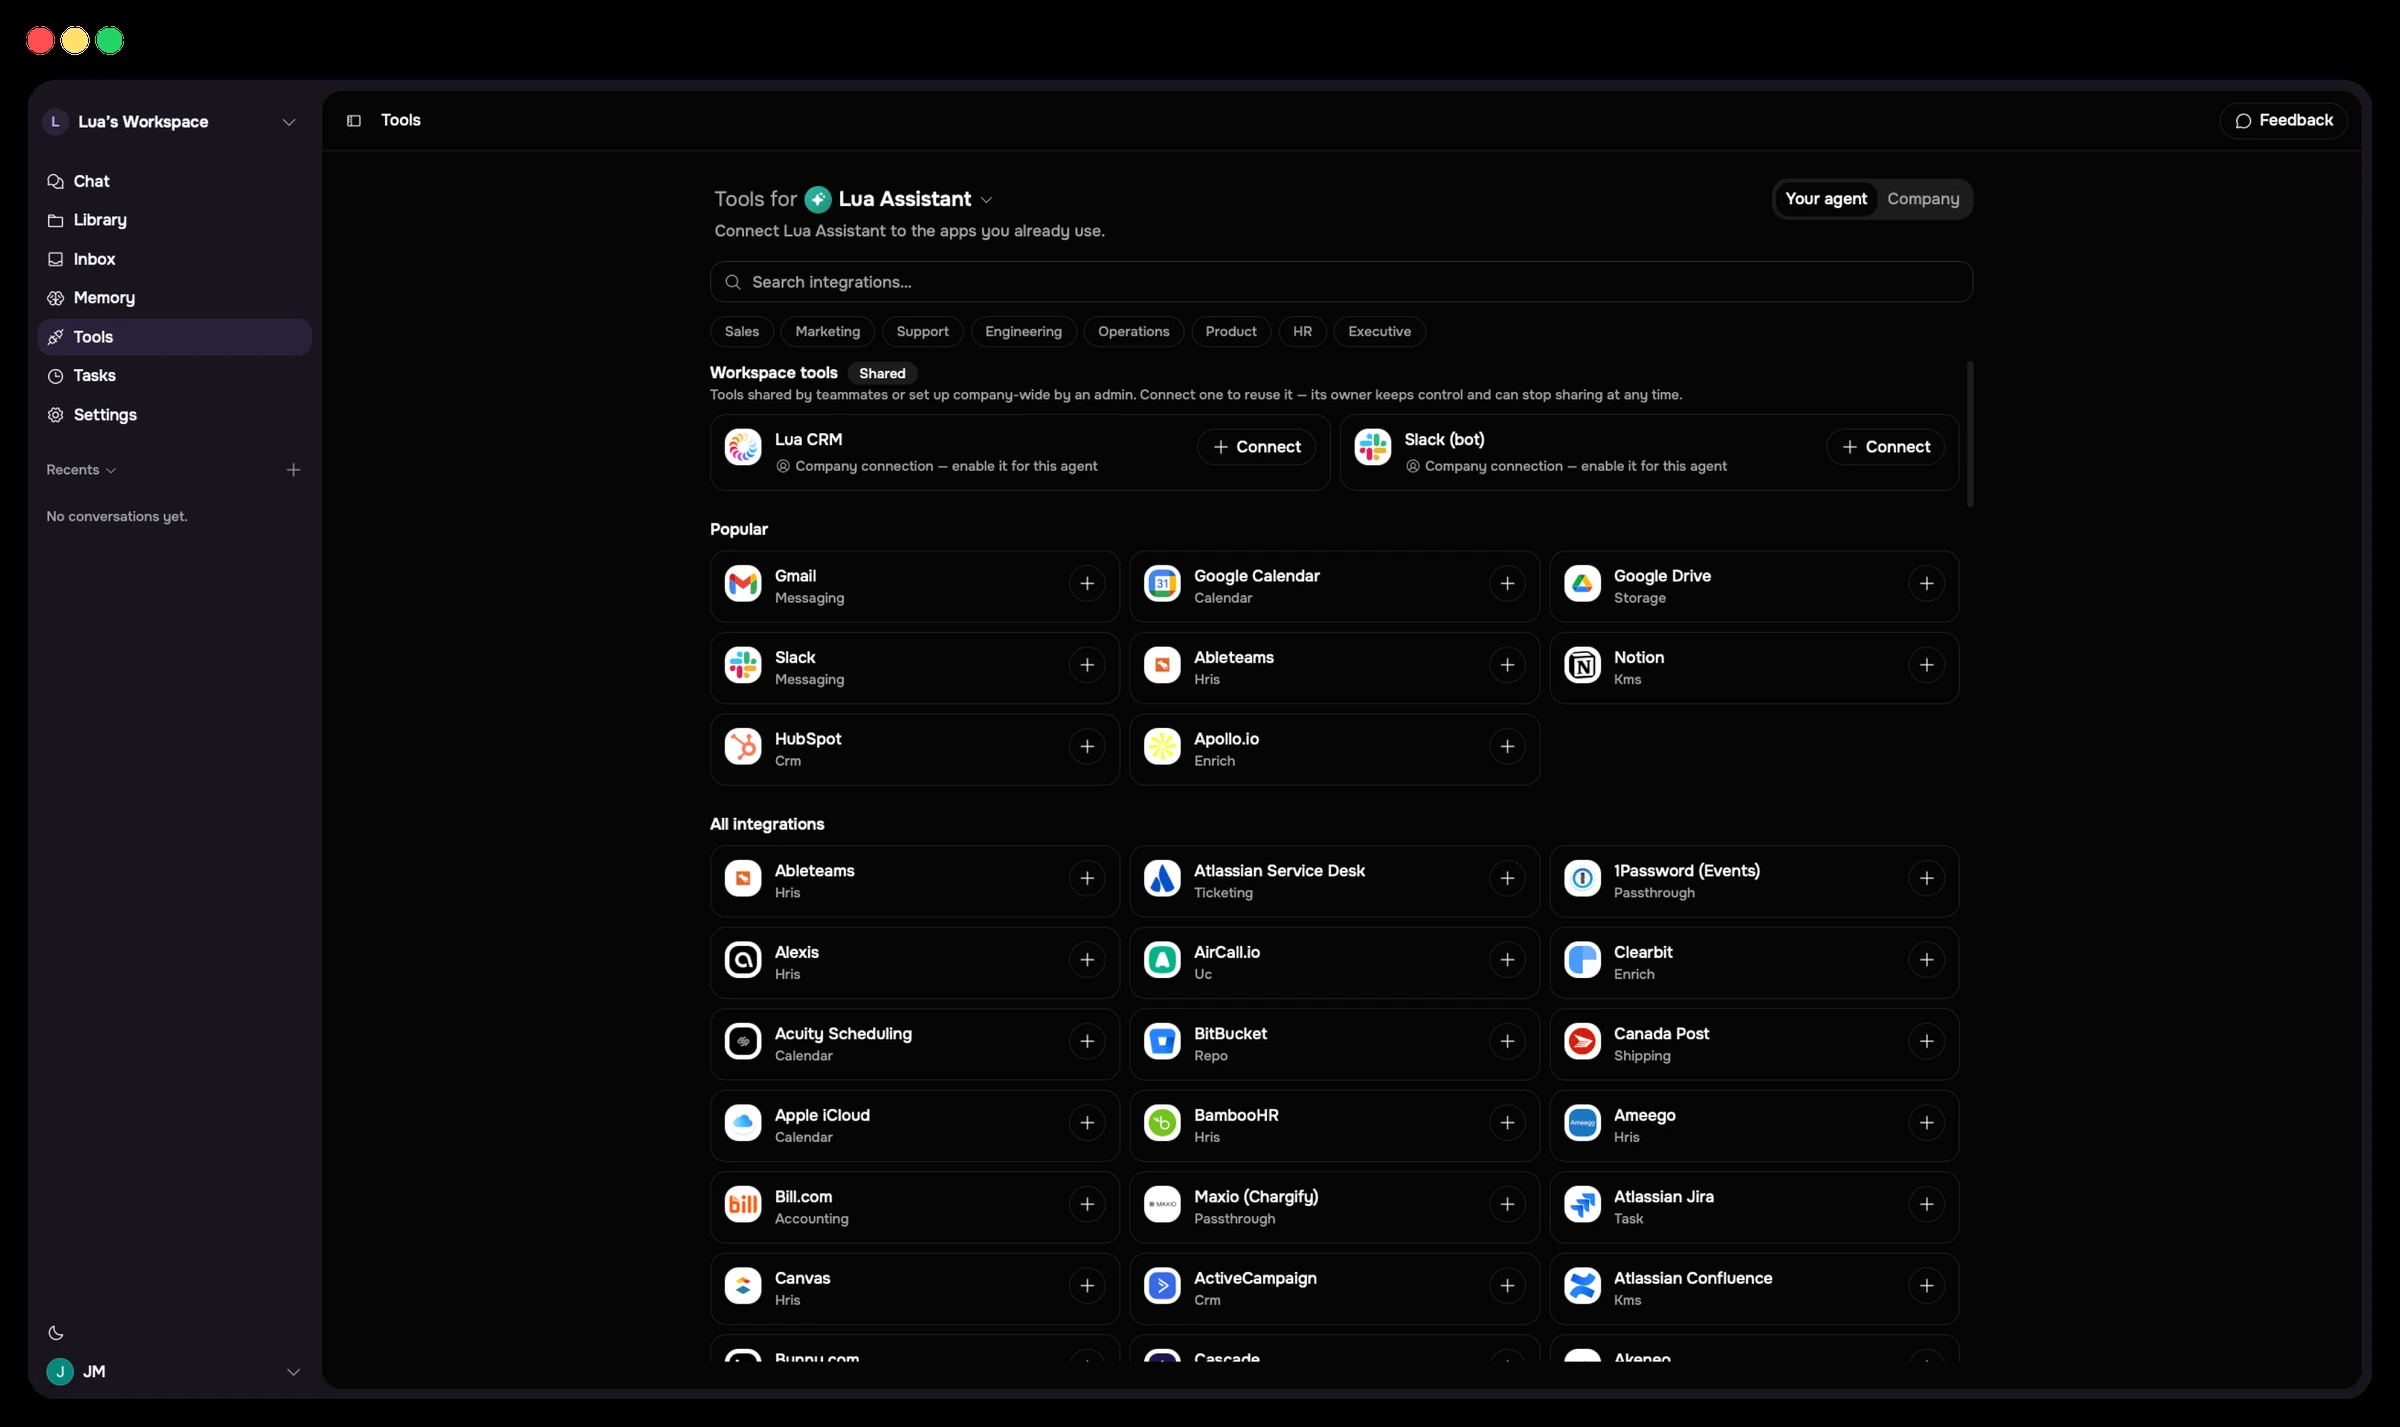Viewport: 2400px width, 1427px height.
Task: Click the plus icon on the Notion card
Action: pyautogui.click(x=1926, y=665)
